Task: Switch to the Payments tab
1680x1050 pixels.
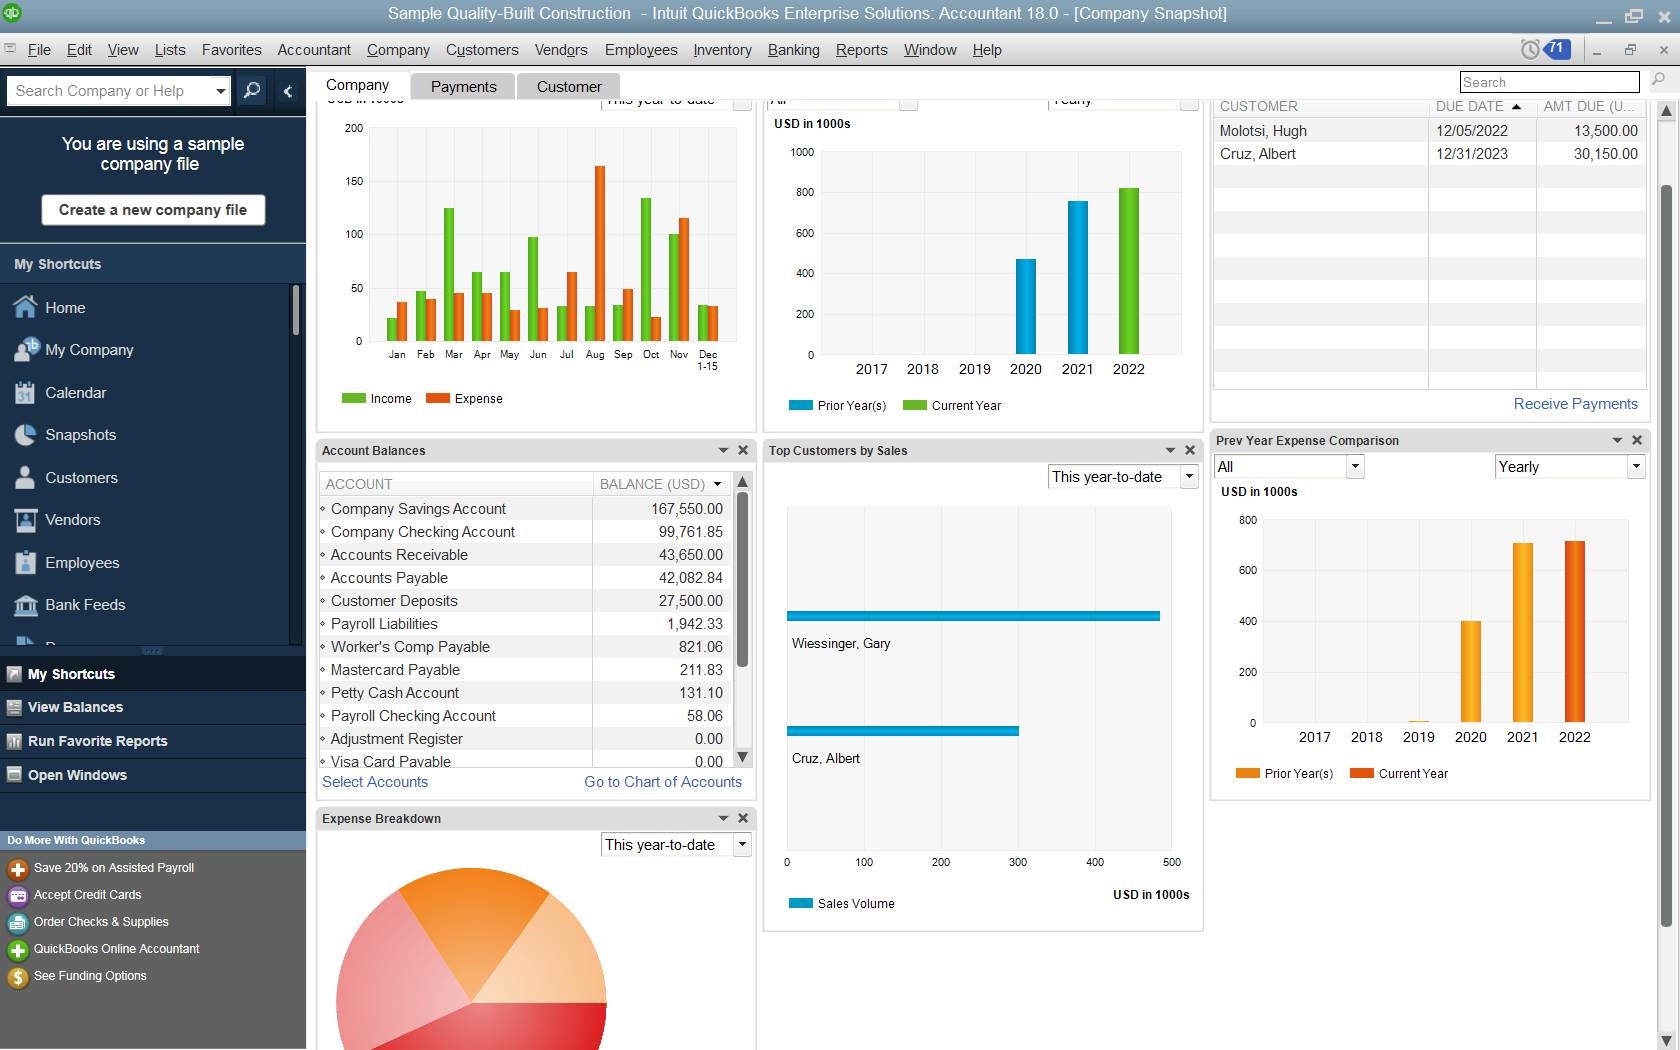Action: [x=462, y=86]
